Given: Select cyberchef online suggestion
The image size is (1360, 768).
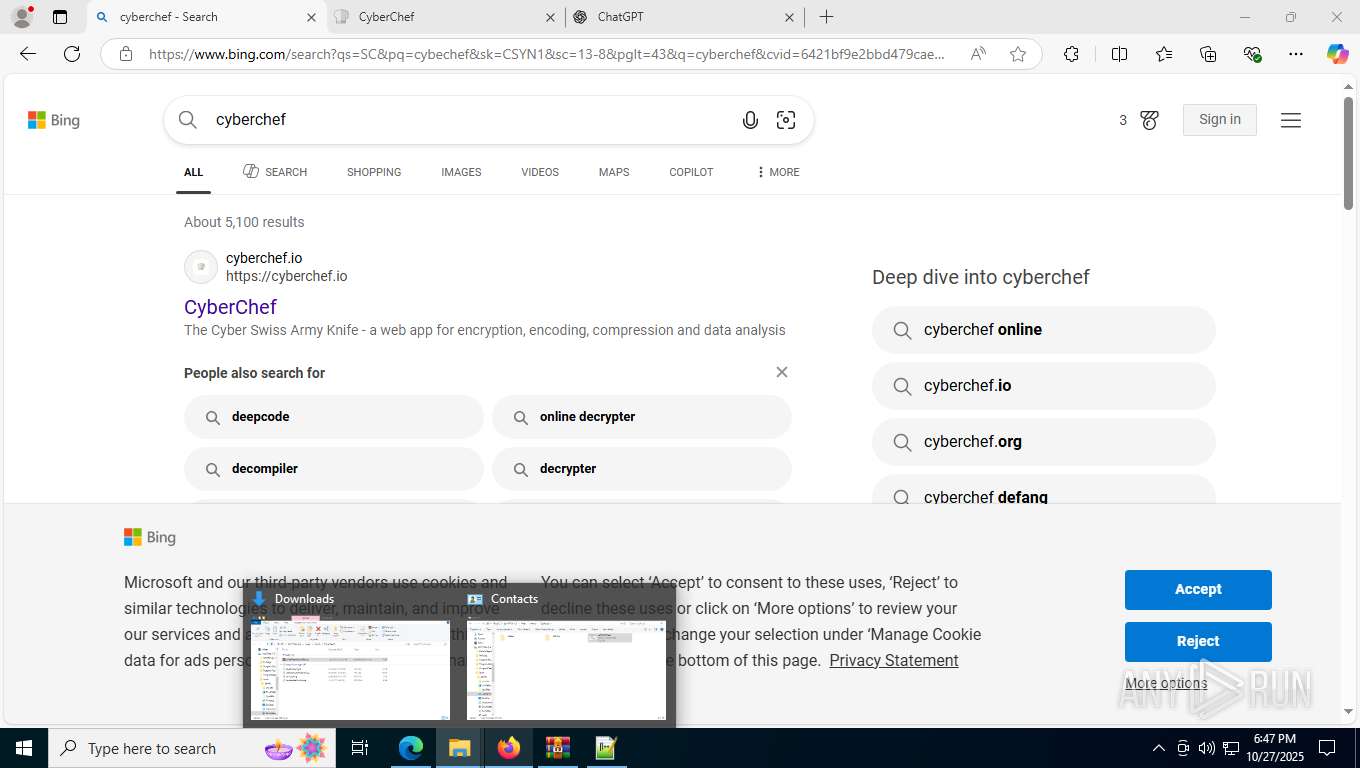Looking at the screenshot, I should [x=1044, y=330].
